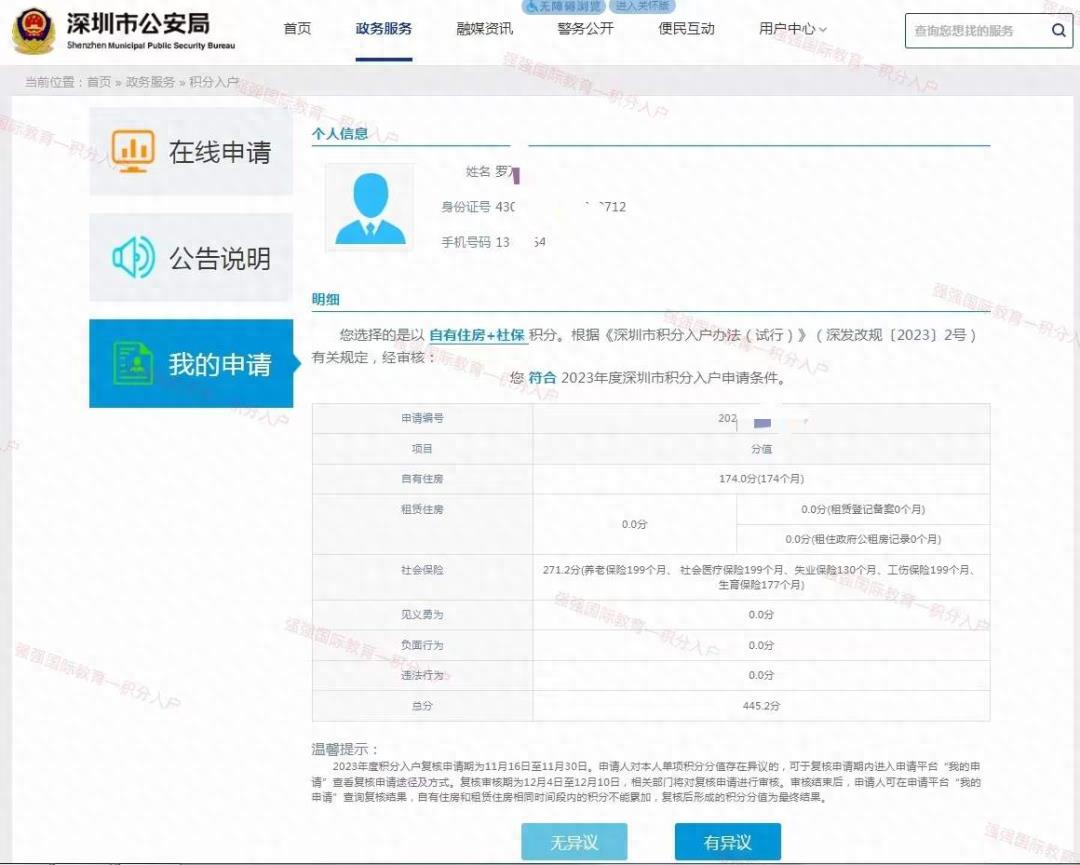Click the 我的申请 document icon
Image resolution: width=1080 pixels, height=865 pixels.
132,364
